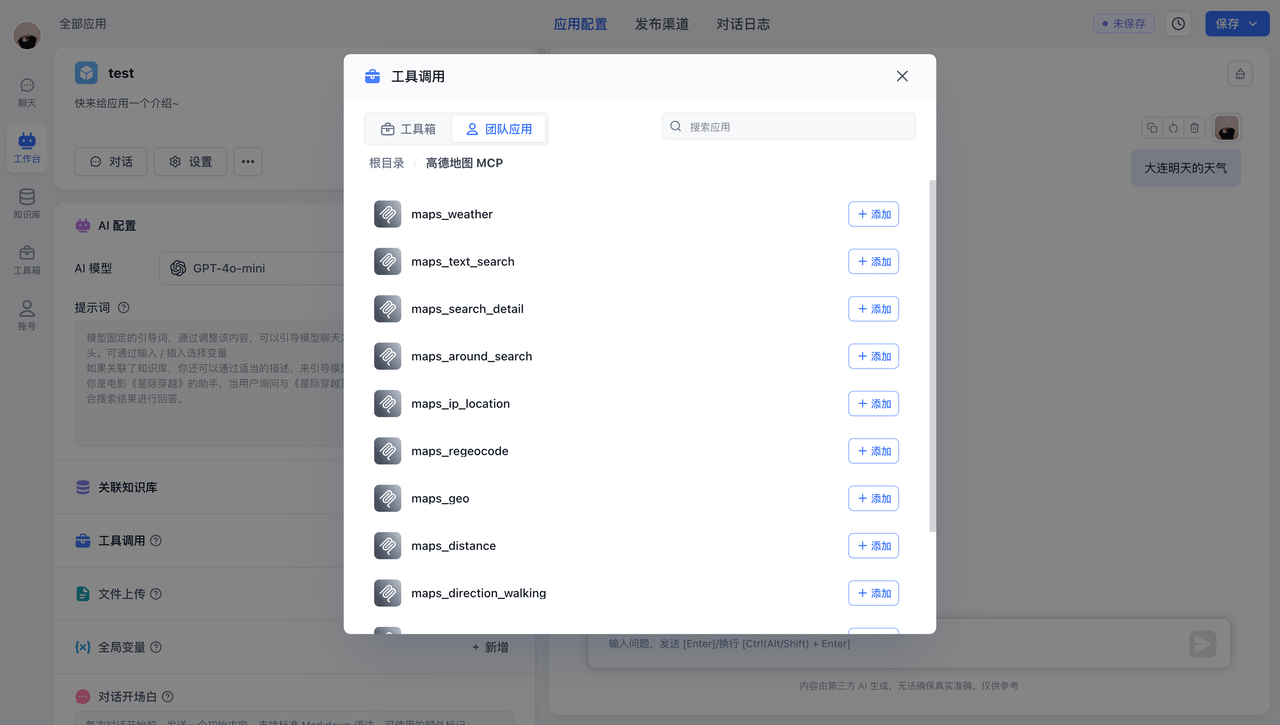Switch to the 工具箱 tab in the dialog
Screen dimensions: 1280x725
[x=407, y=128]
